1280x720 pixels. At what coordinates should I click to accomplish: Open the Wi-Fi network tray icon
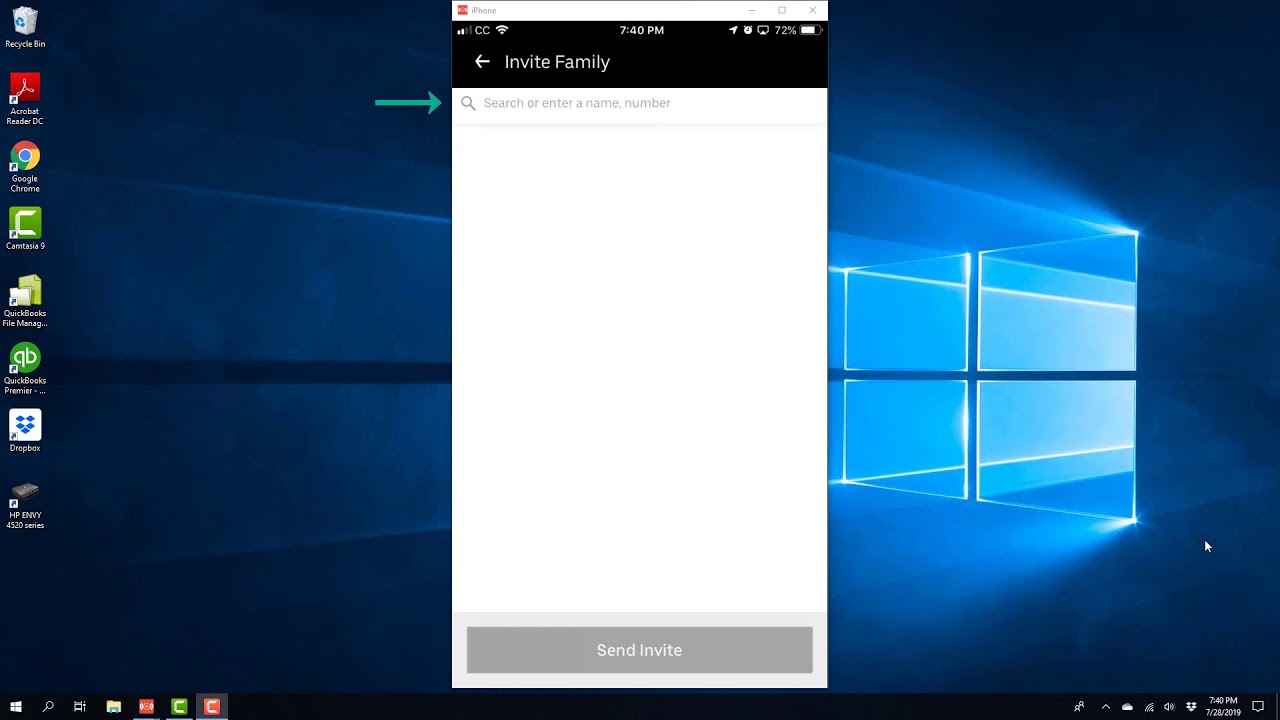(1149, 707)
